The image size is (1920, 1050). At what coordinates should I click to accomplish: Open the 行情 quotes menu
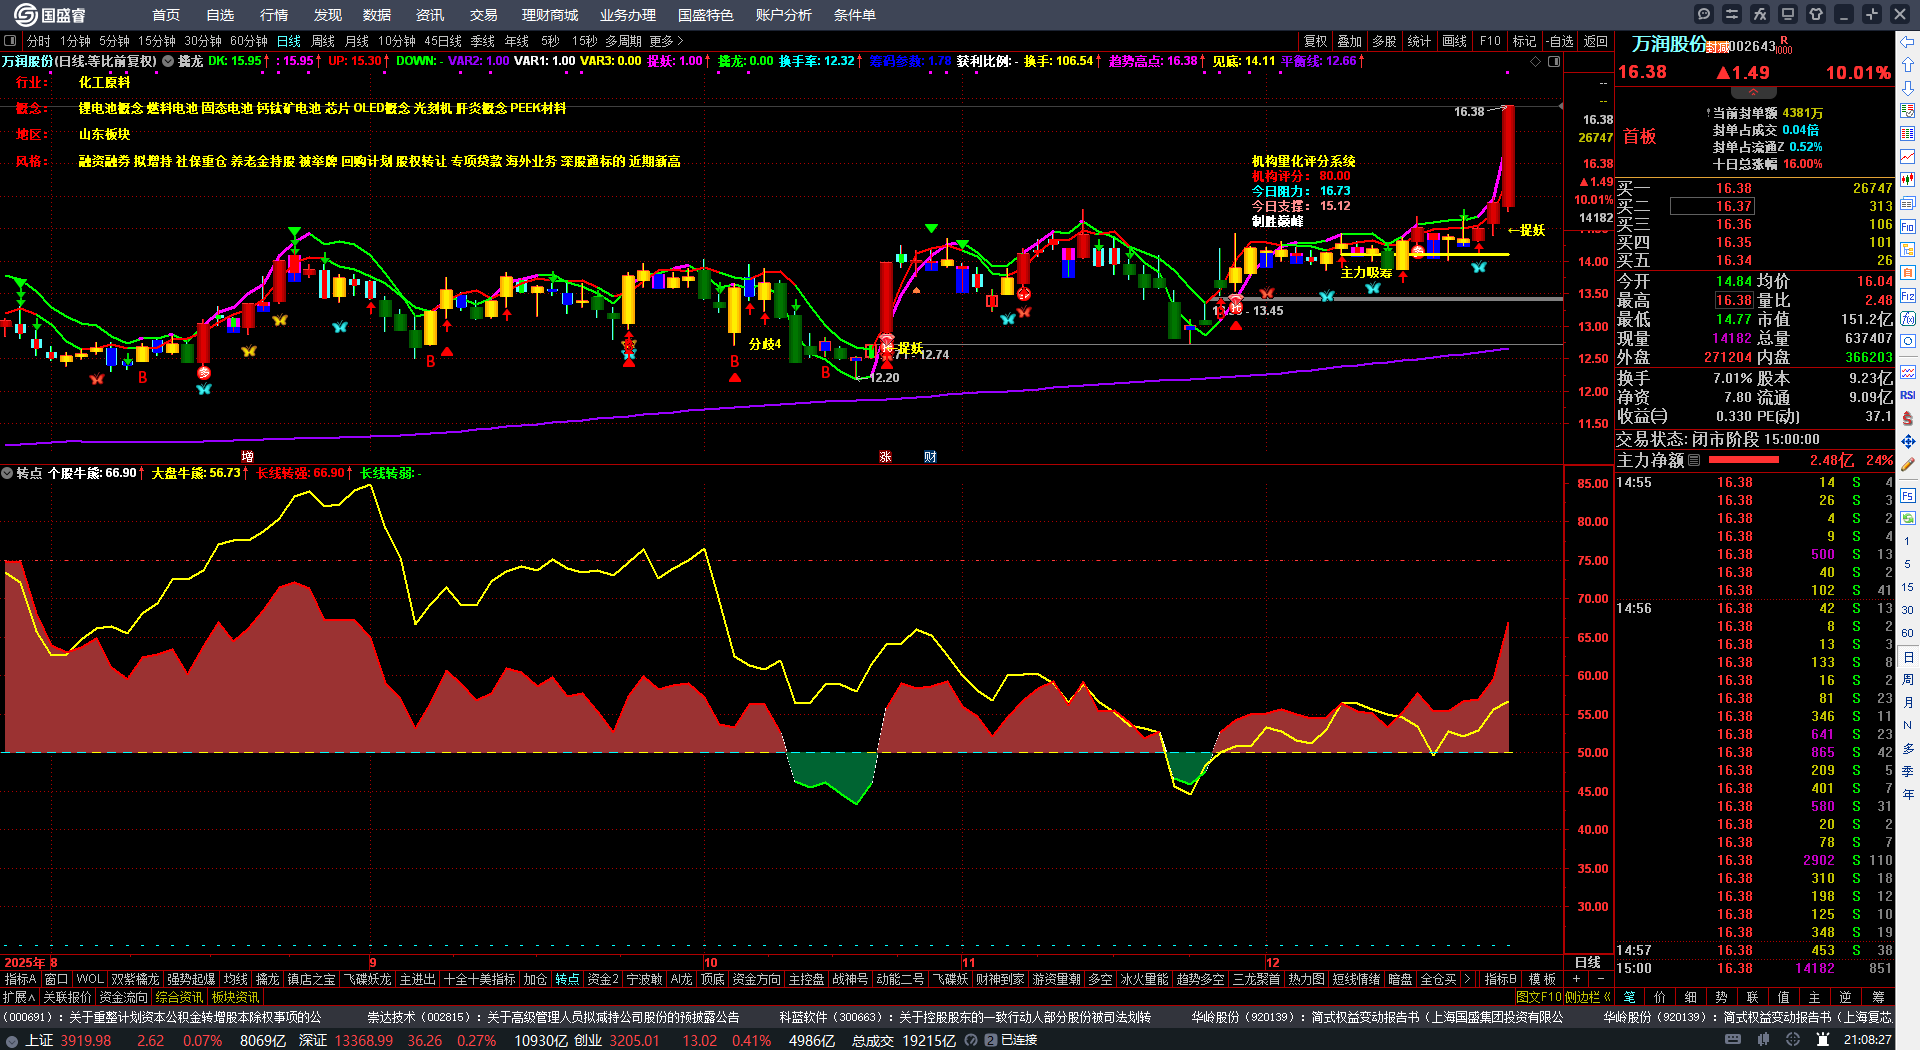pyautogui.click(x=274, y=15)
